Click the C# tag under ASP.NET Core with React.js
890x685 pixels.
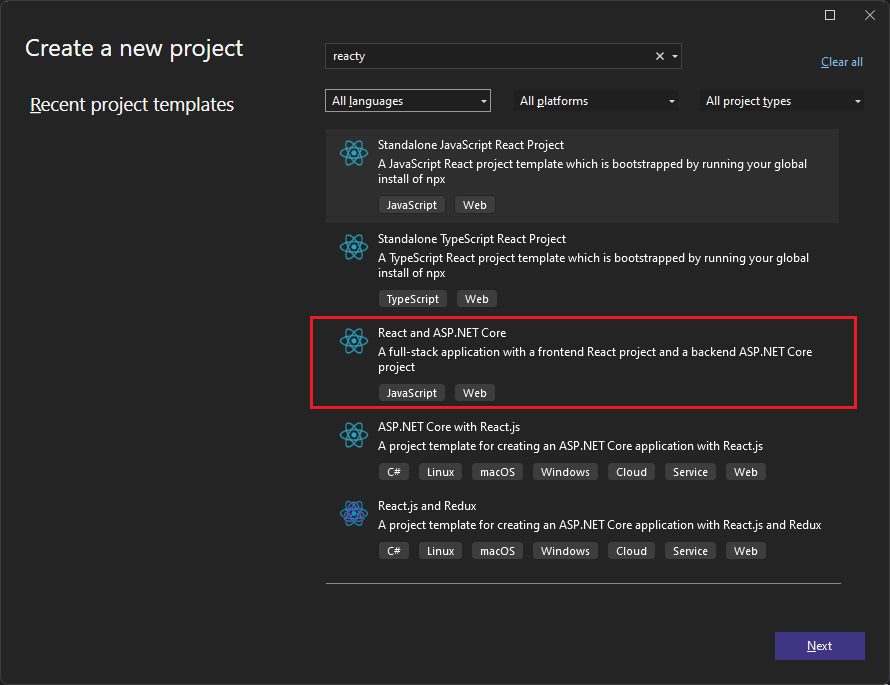tap(393, 471)
